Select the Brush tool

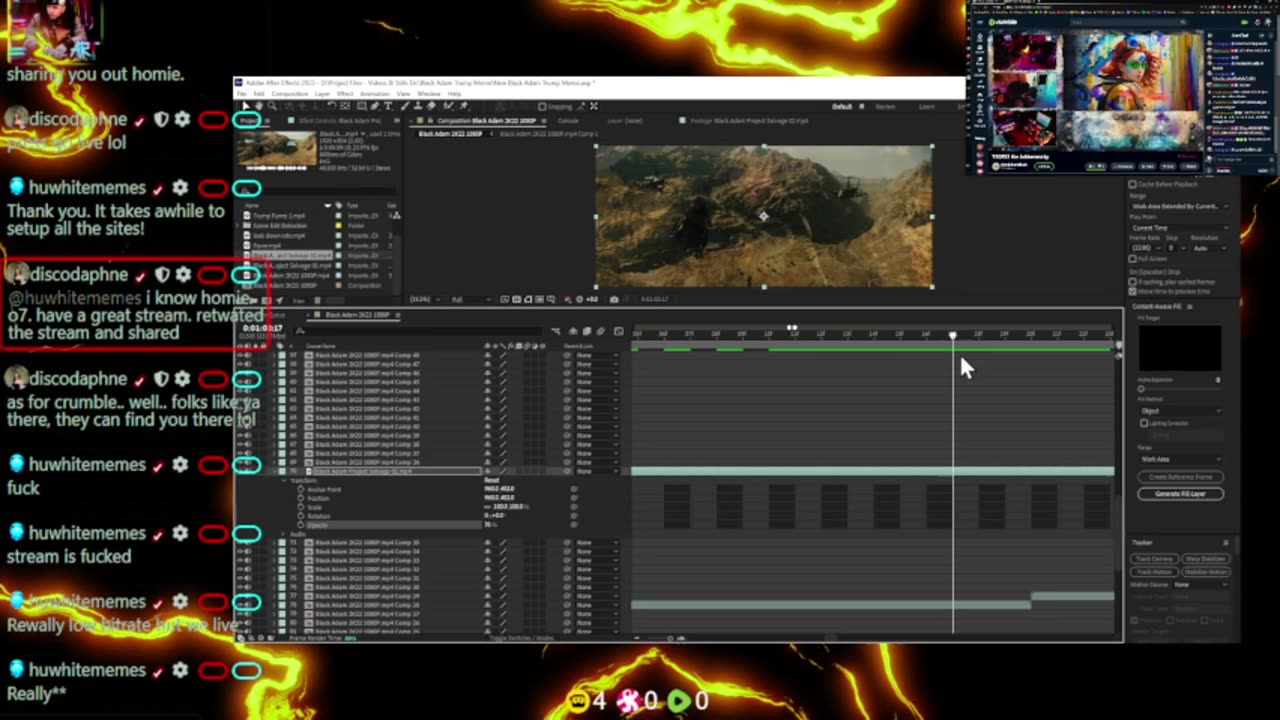click(x=405, y=106)
